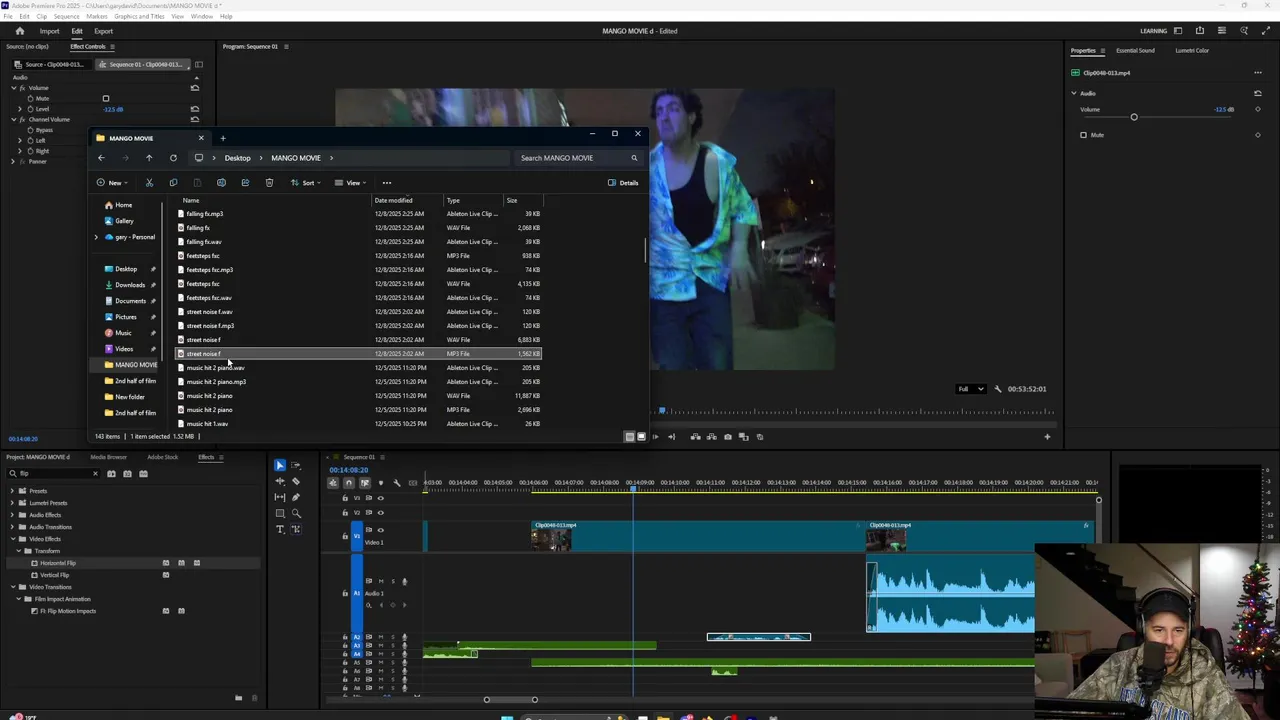Reset Audio properties in Properties panel
Screen dimensions: 1280x720
point(1258,93)
